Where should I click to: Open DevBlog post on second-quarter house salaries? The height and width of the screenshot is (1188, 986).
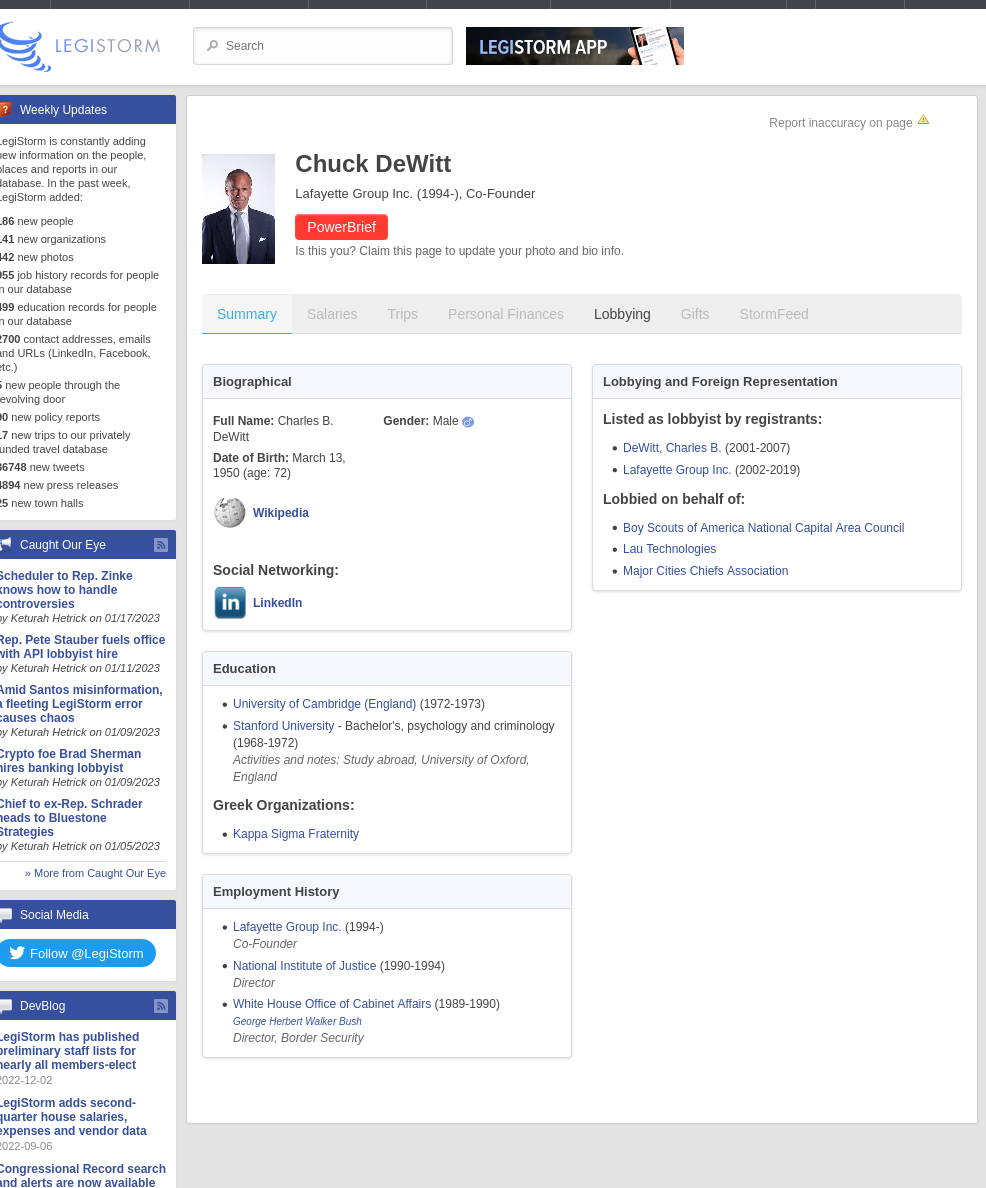coord(73,1117)
